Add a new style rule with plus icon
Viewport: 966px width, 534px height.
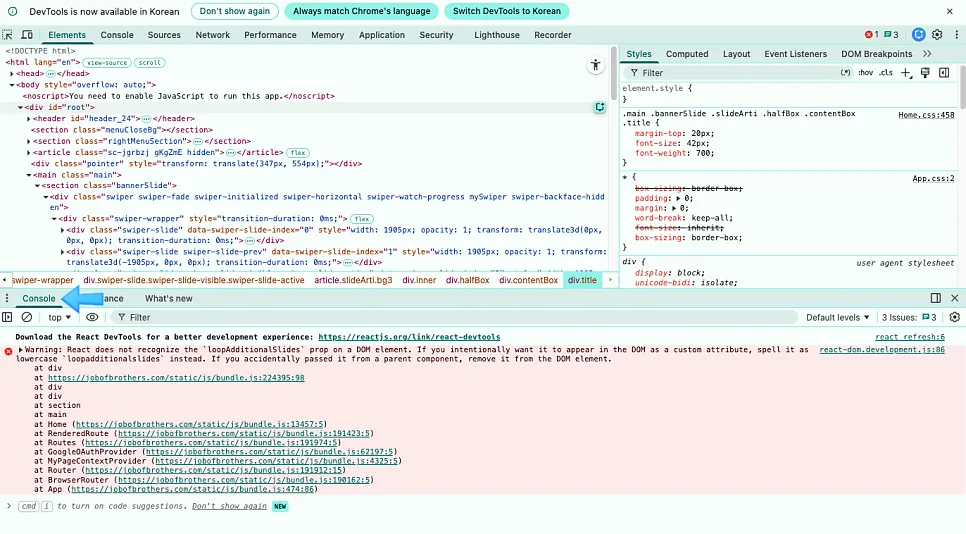906,73
